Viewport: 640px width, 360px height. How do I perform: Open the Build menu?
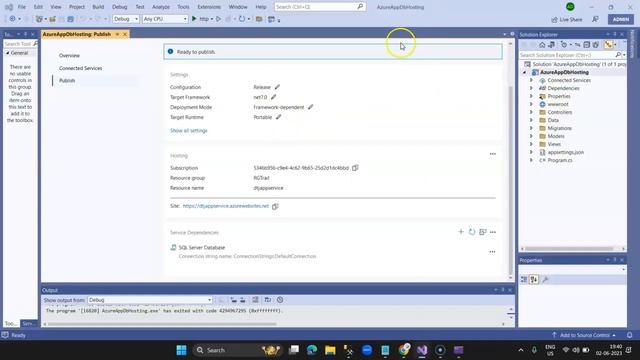pos(98,7)
